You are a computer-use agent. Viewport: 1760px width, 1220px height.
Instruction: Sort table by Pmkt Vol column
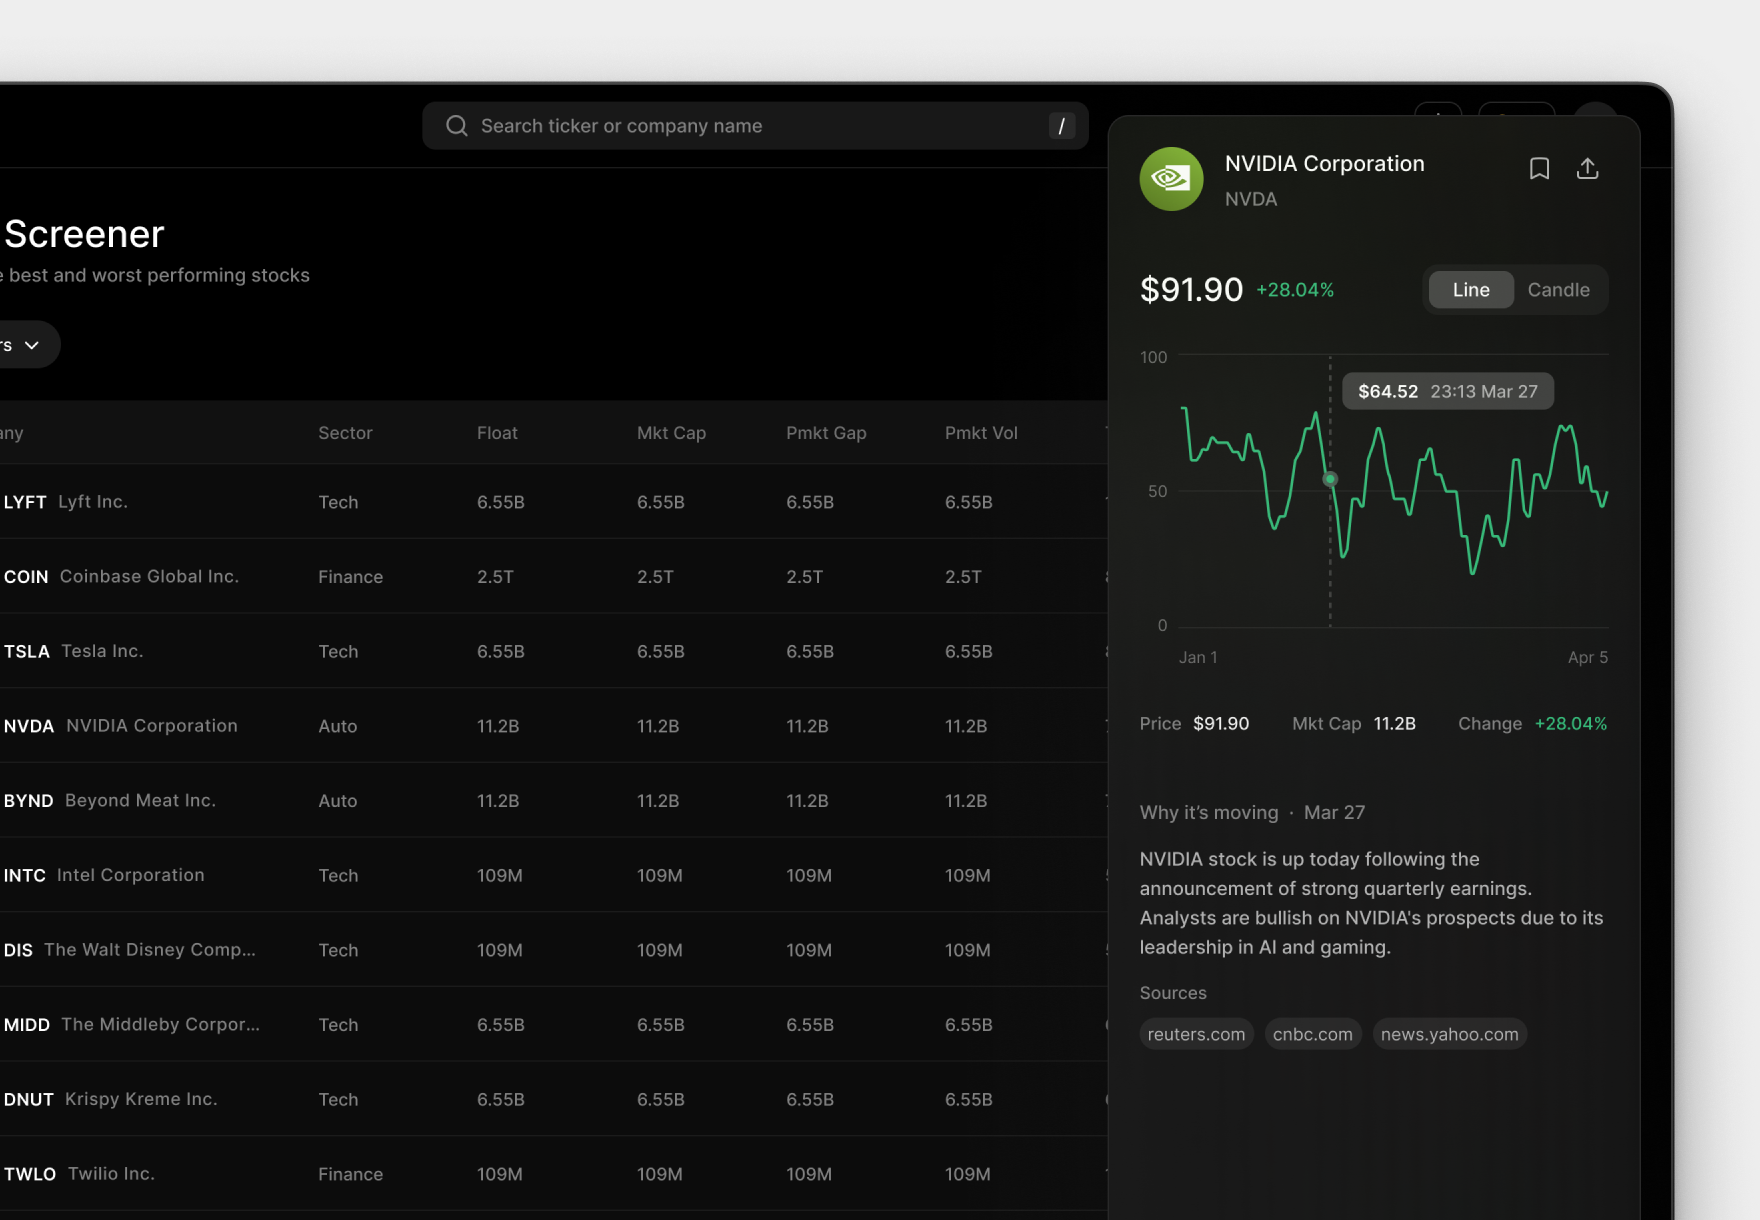coord(981,433)
